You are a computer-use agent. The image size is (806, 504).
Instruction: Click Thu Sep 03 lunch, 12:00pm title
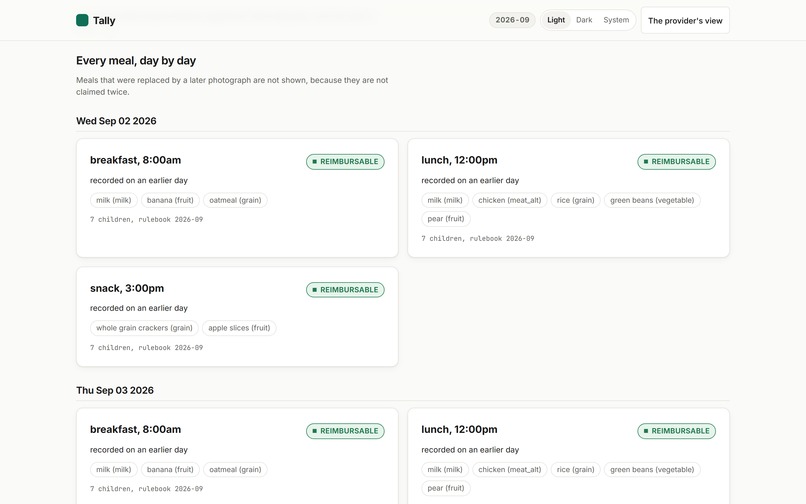[x=459, y=429]
